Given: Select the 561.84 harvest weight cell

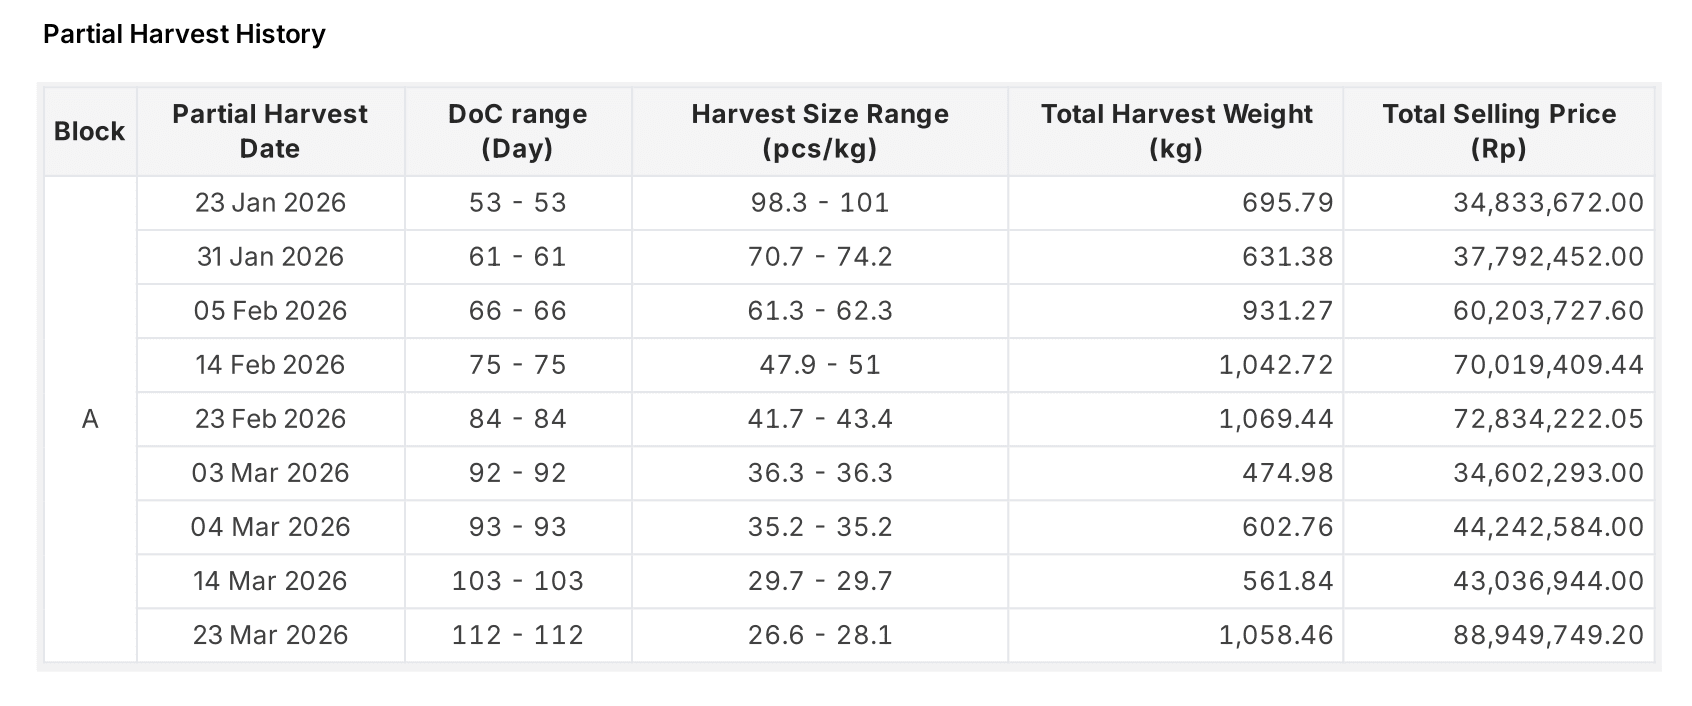Looking at the screenshot, I should click(1287, 581).
